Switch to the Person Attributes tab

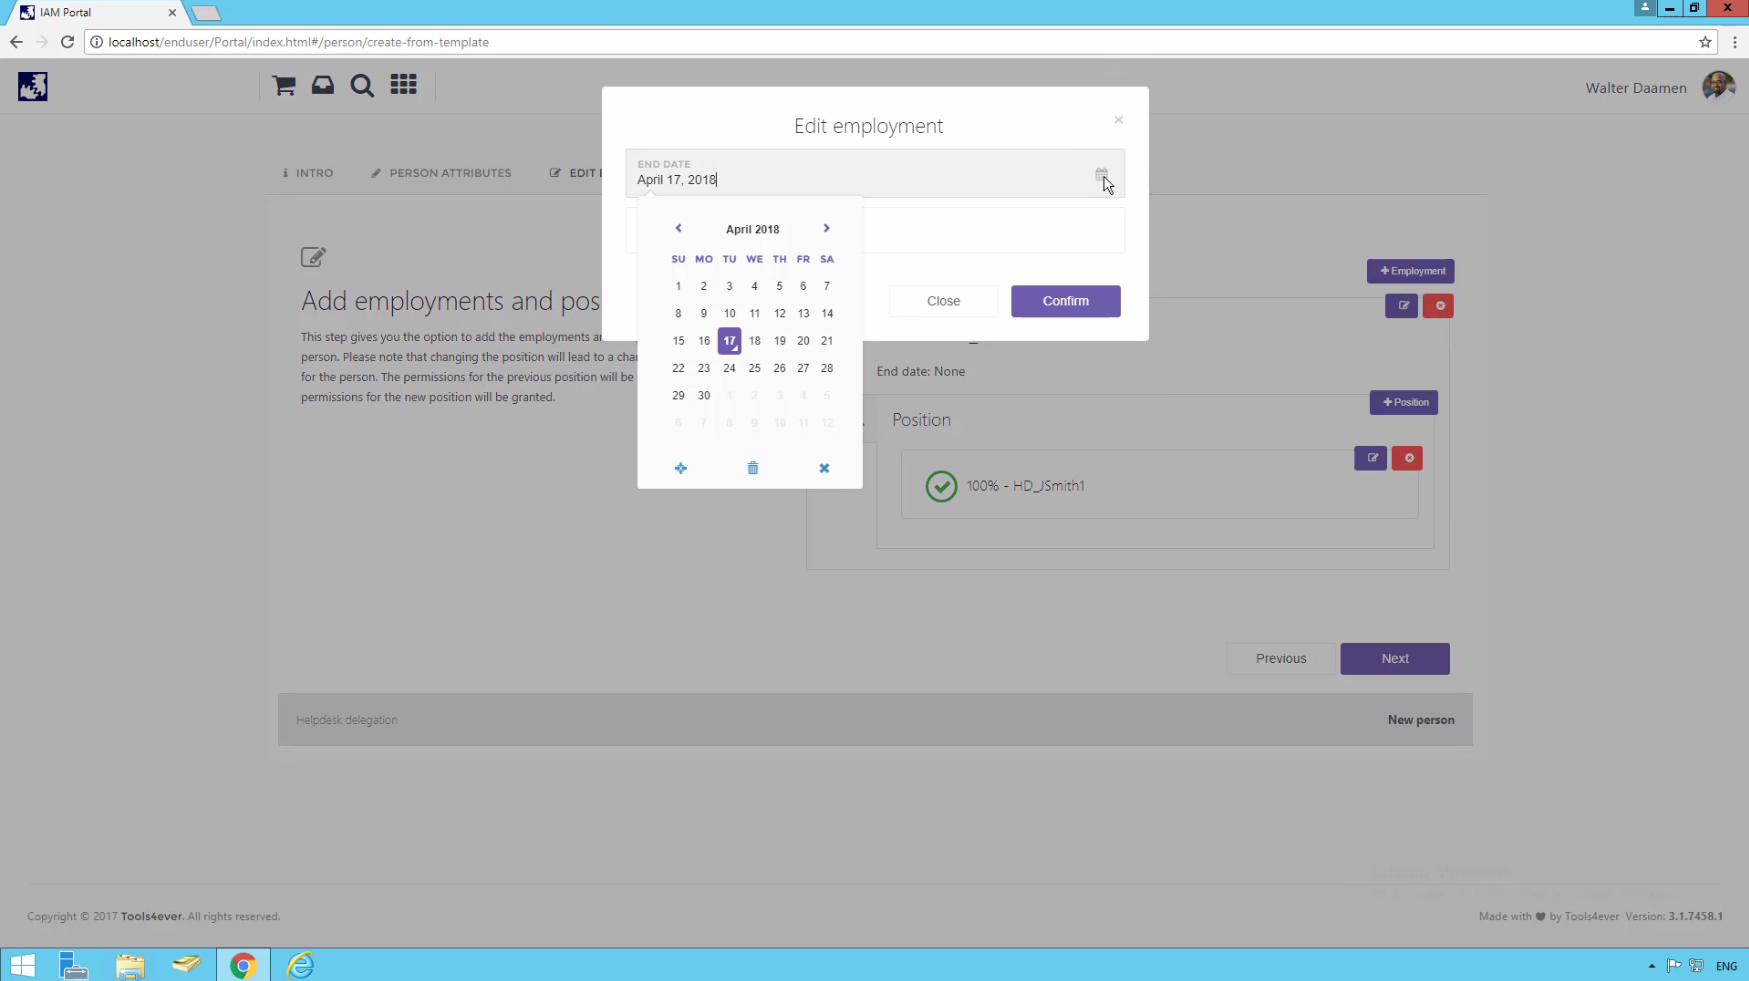(x=441, y=173)
